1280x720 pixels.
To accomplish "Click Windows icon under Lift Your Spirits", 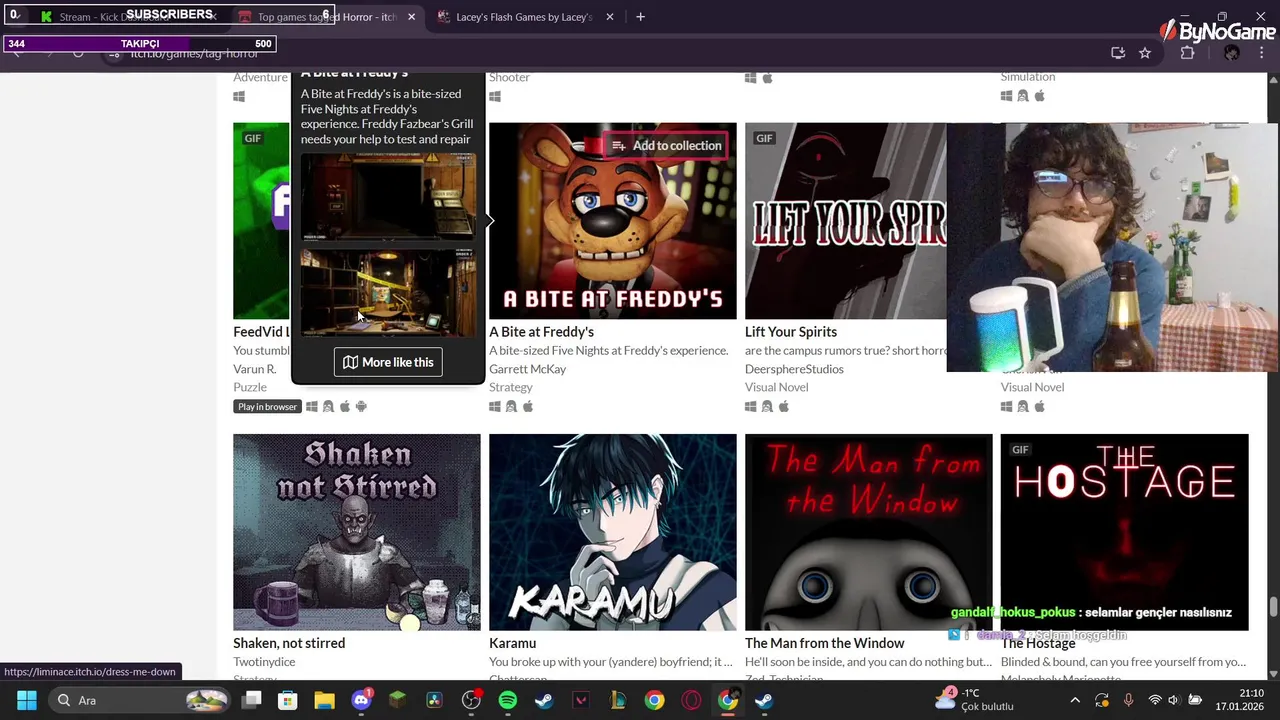I will (751, 406).
